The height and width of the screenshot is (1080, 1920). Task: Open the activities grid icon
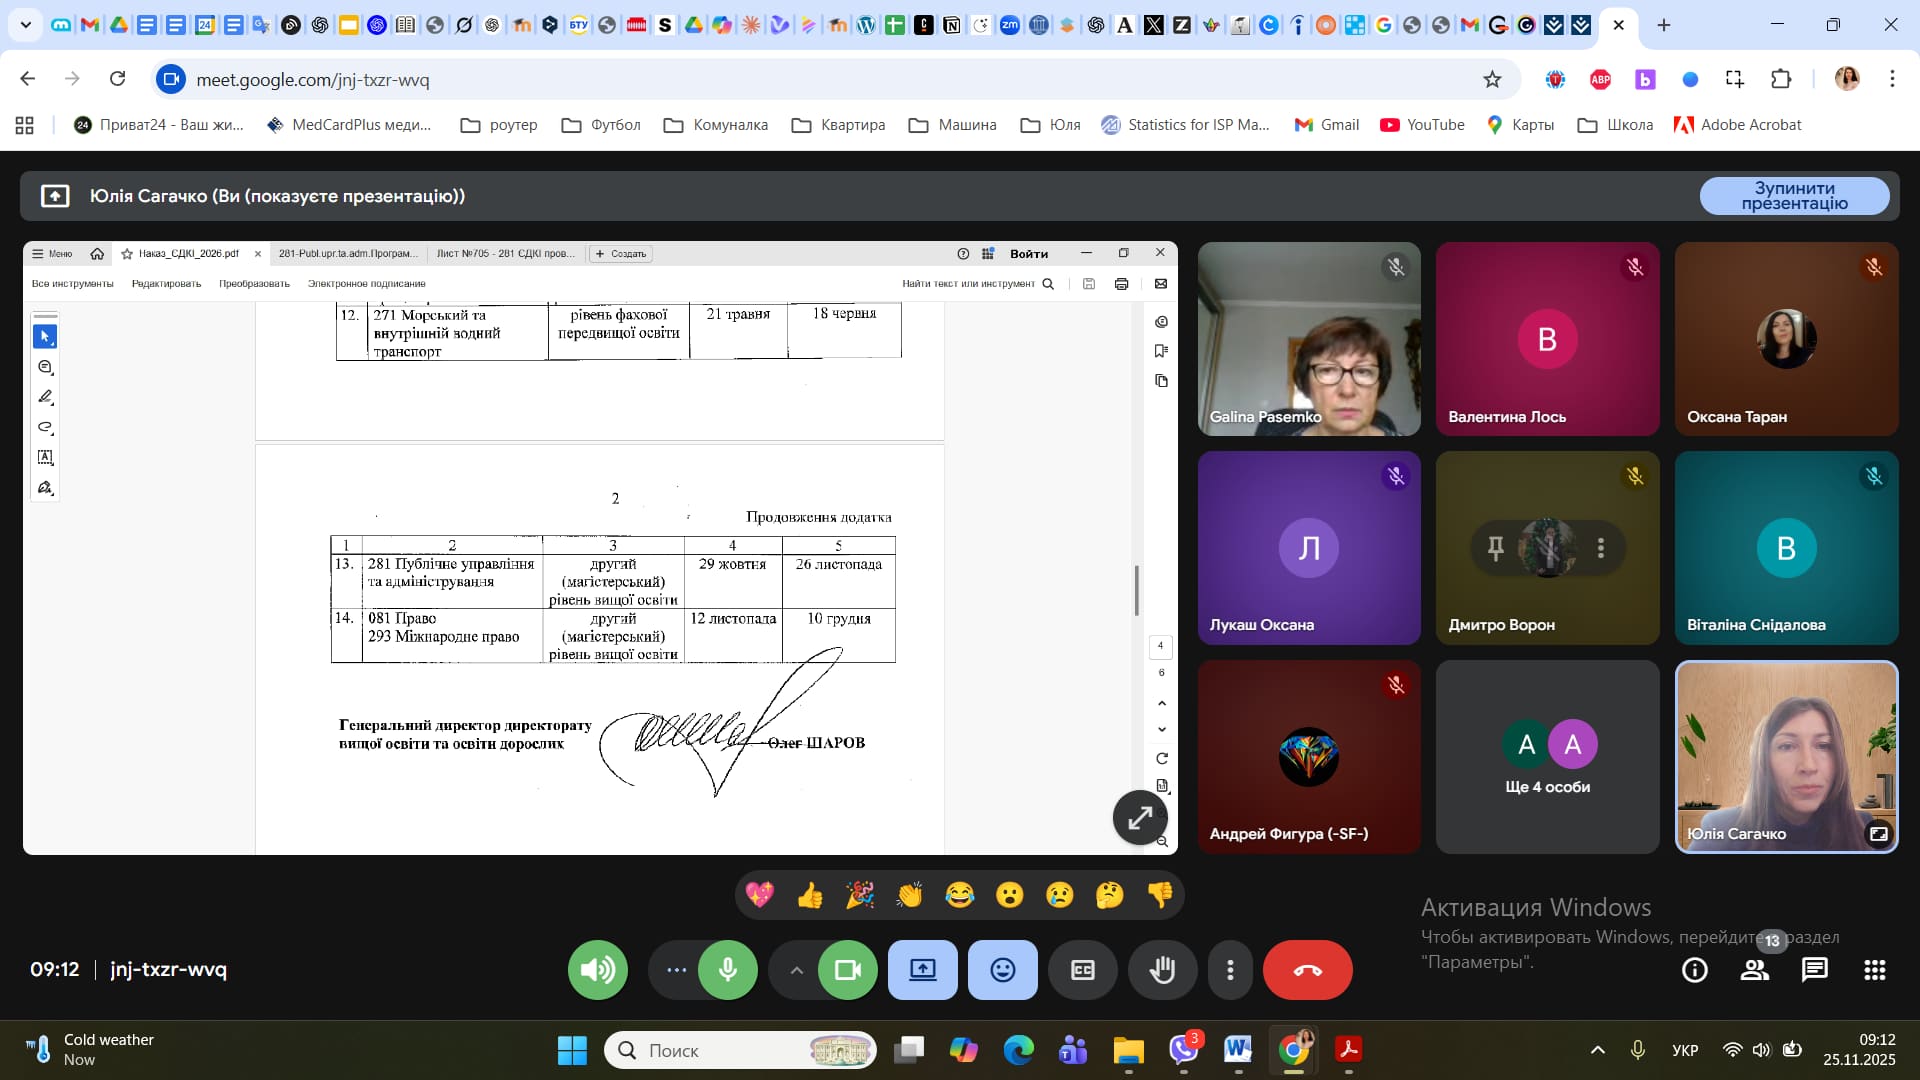point(1874,969)
